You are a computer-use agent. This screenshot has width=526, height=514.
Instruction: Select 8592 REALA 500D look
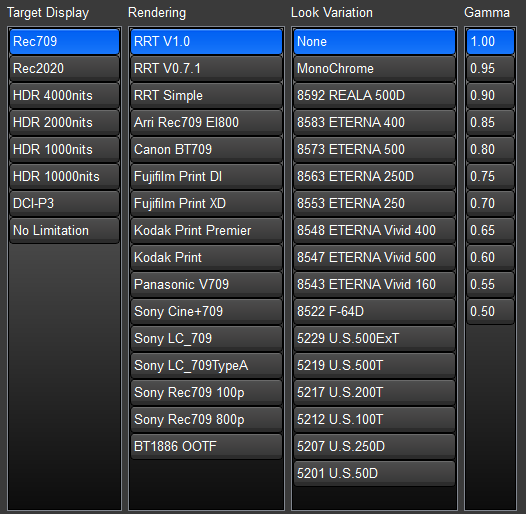click(x=374, y=96)
